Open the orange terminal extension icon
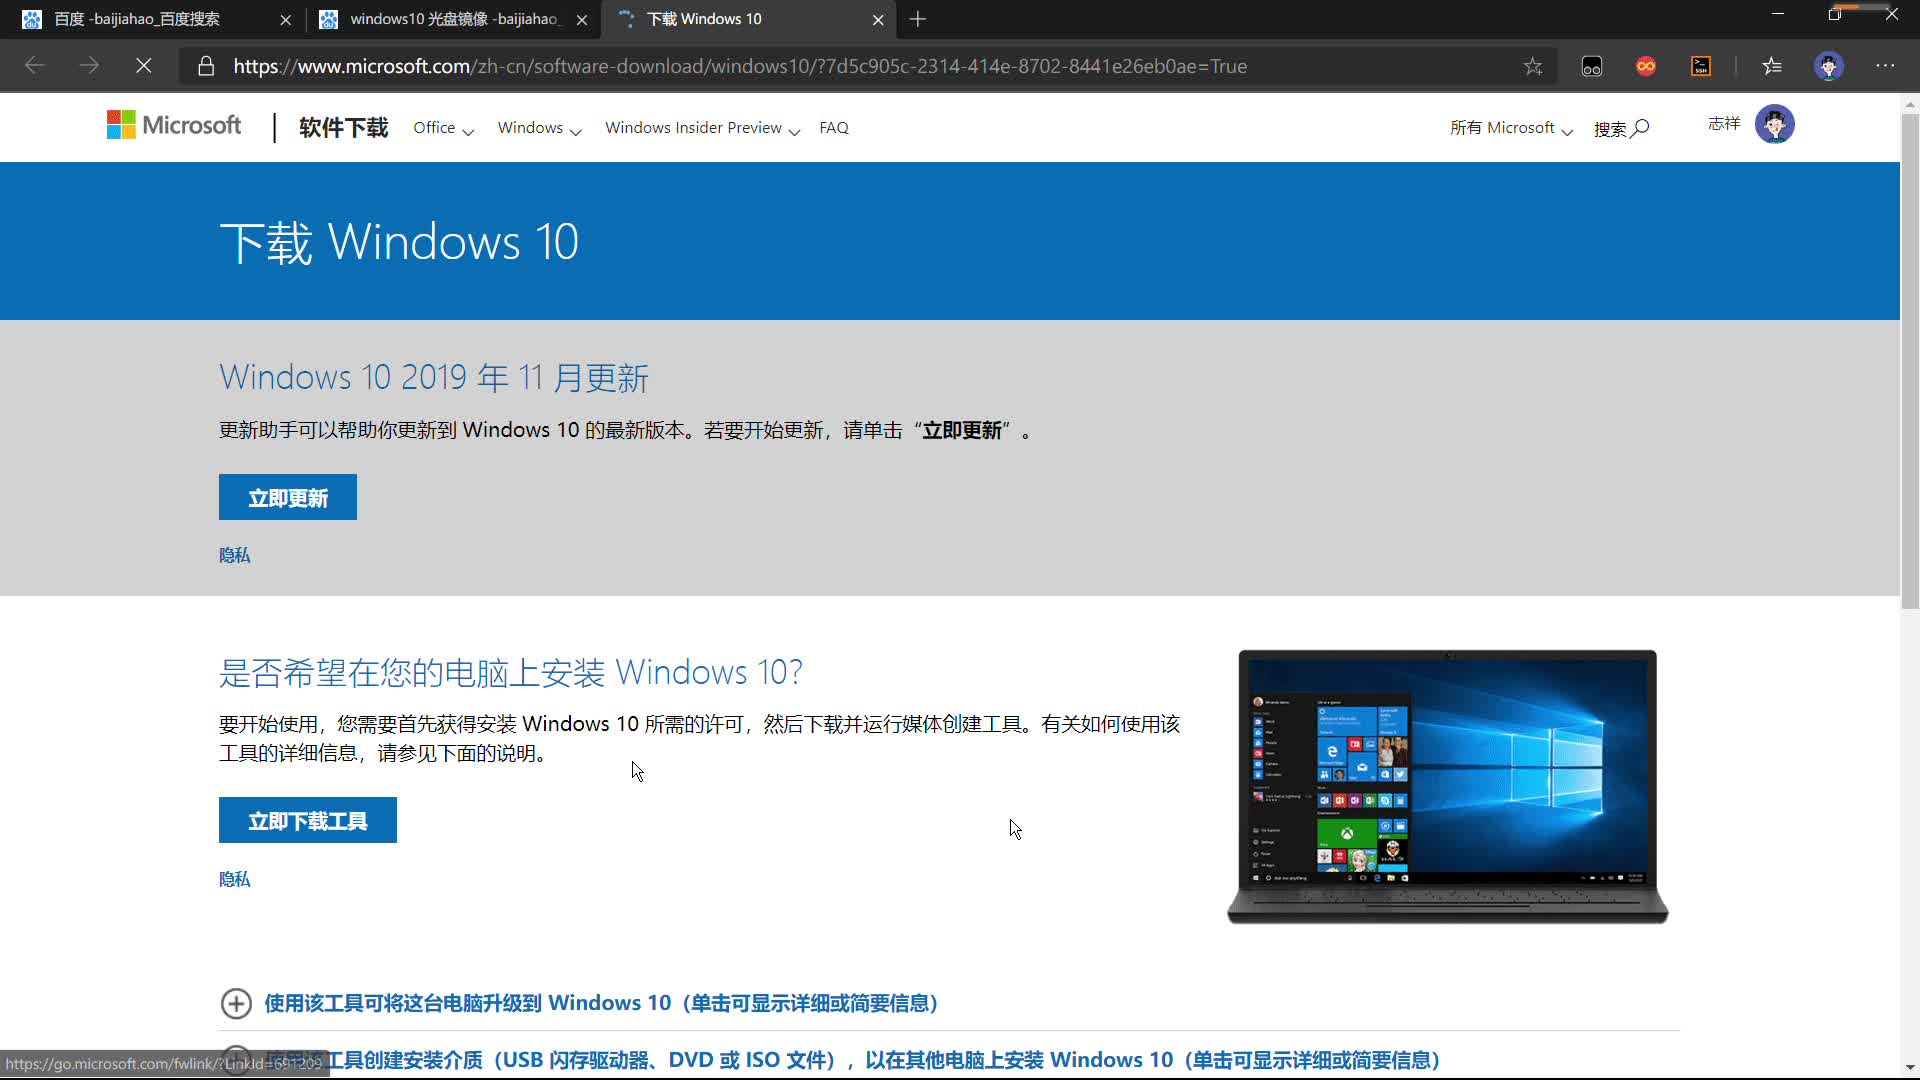Screen dimensions: 1920x1080 [x=1701, y=66]
